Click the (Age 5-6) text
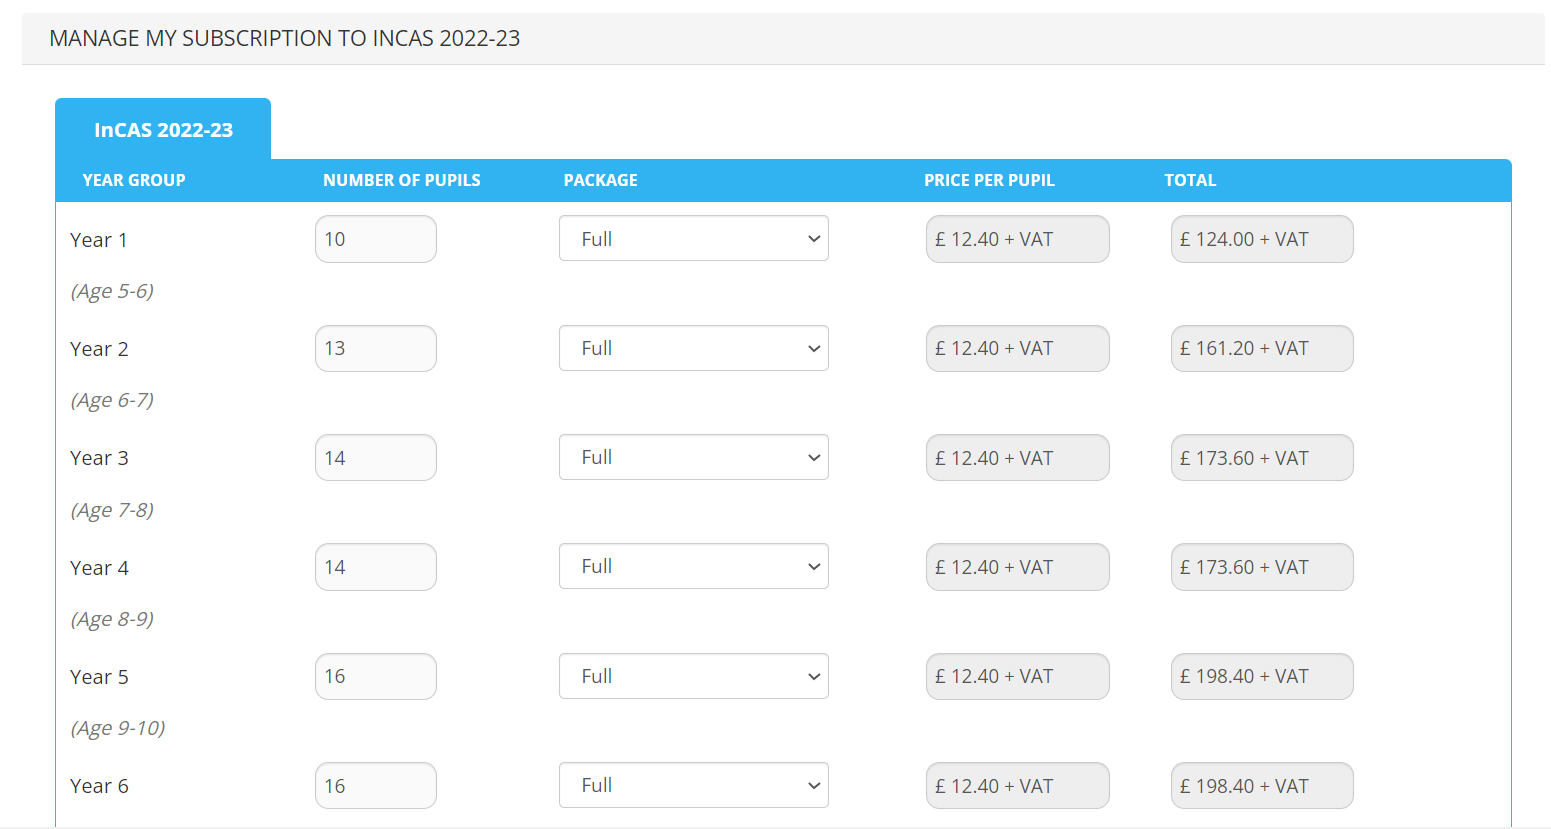 tap(112, 291)
